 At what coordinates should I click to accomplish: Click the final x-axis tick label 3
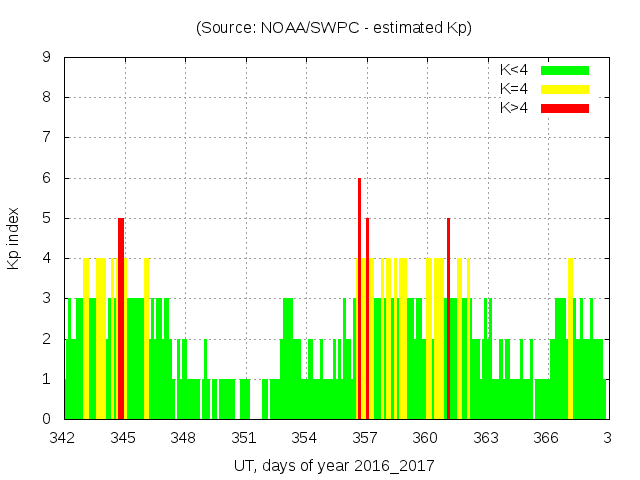[x=607, y=437]
